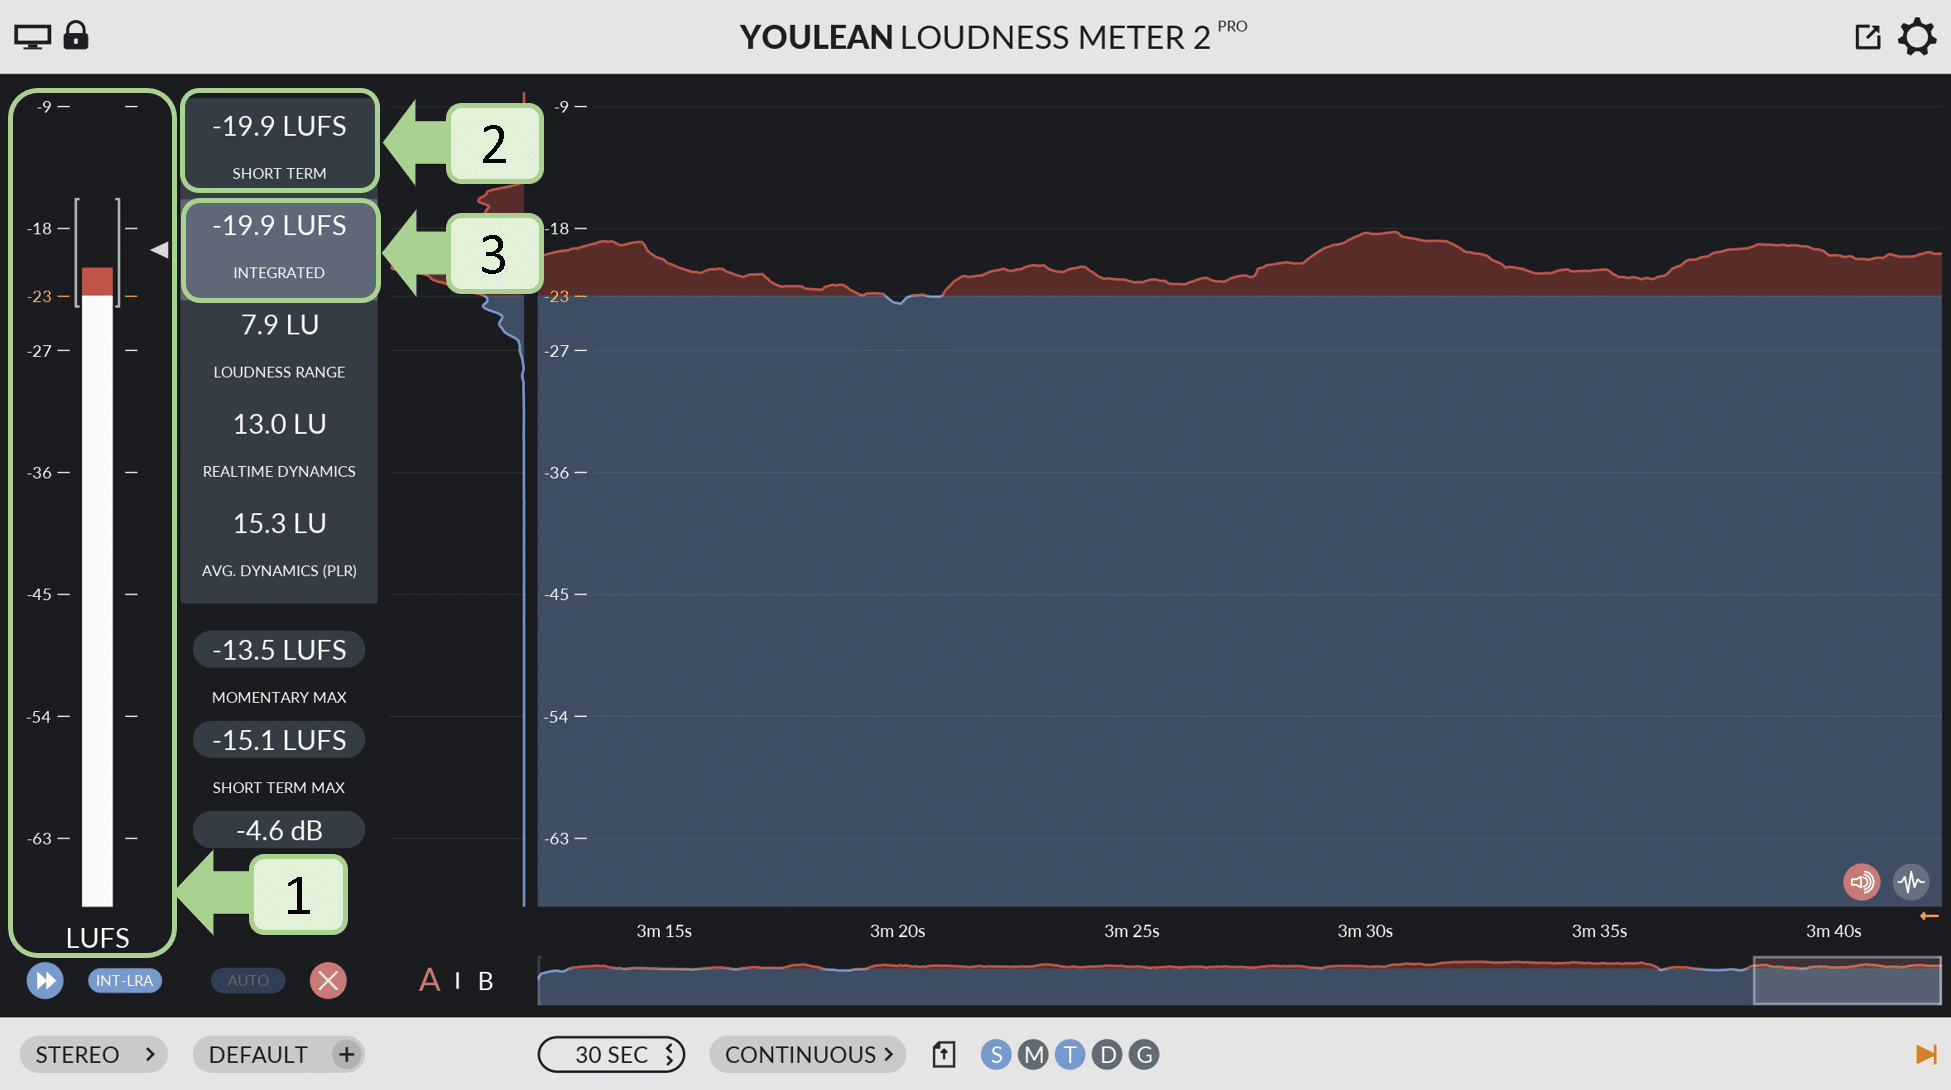The width and height of the screenshot is (1951, 1090).
Task: Click the -15.1 LUFS Short Term Max value
Action: click(x=279, y=740)
